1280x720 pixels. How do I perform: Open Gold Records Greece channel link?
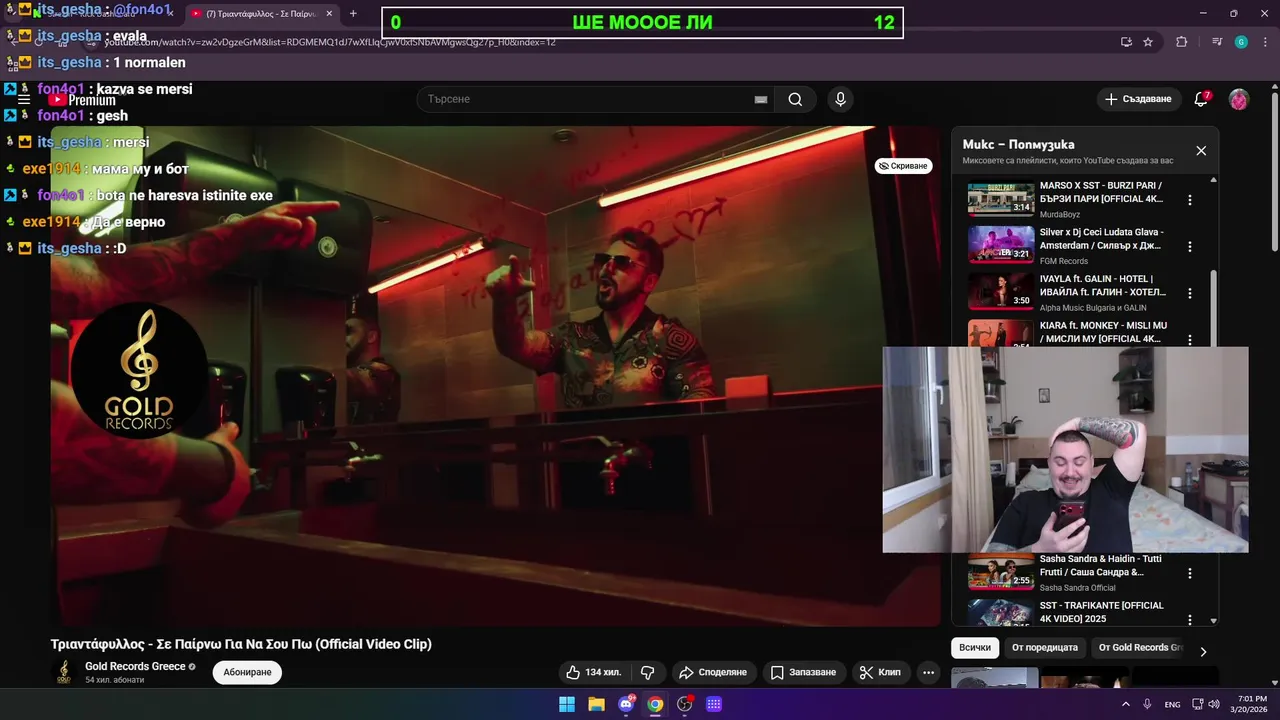[x=135, y=666]
